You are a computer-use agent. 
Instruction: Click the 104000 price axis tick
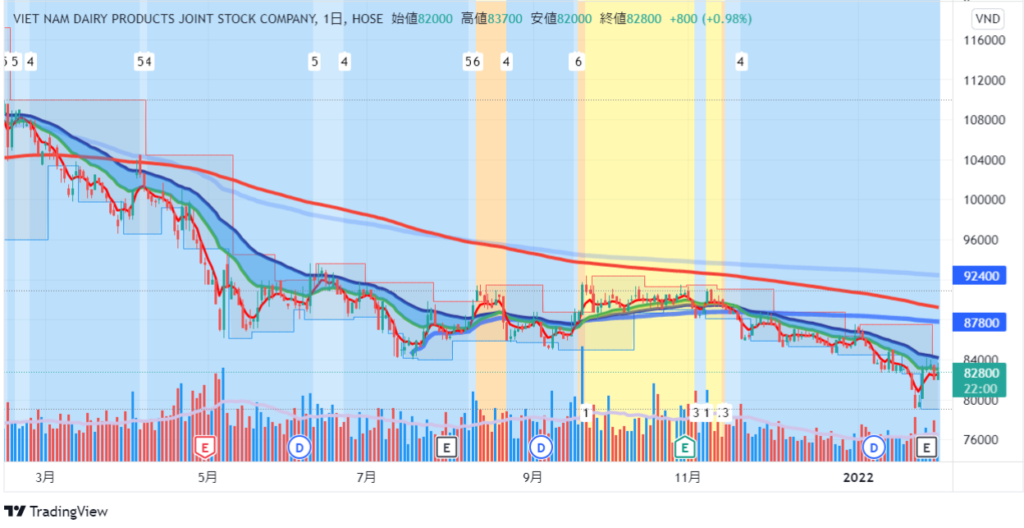(986, 160)
